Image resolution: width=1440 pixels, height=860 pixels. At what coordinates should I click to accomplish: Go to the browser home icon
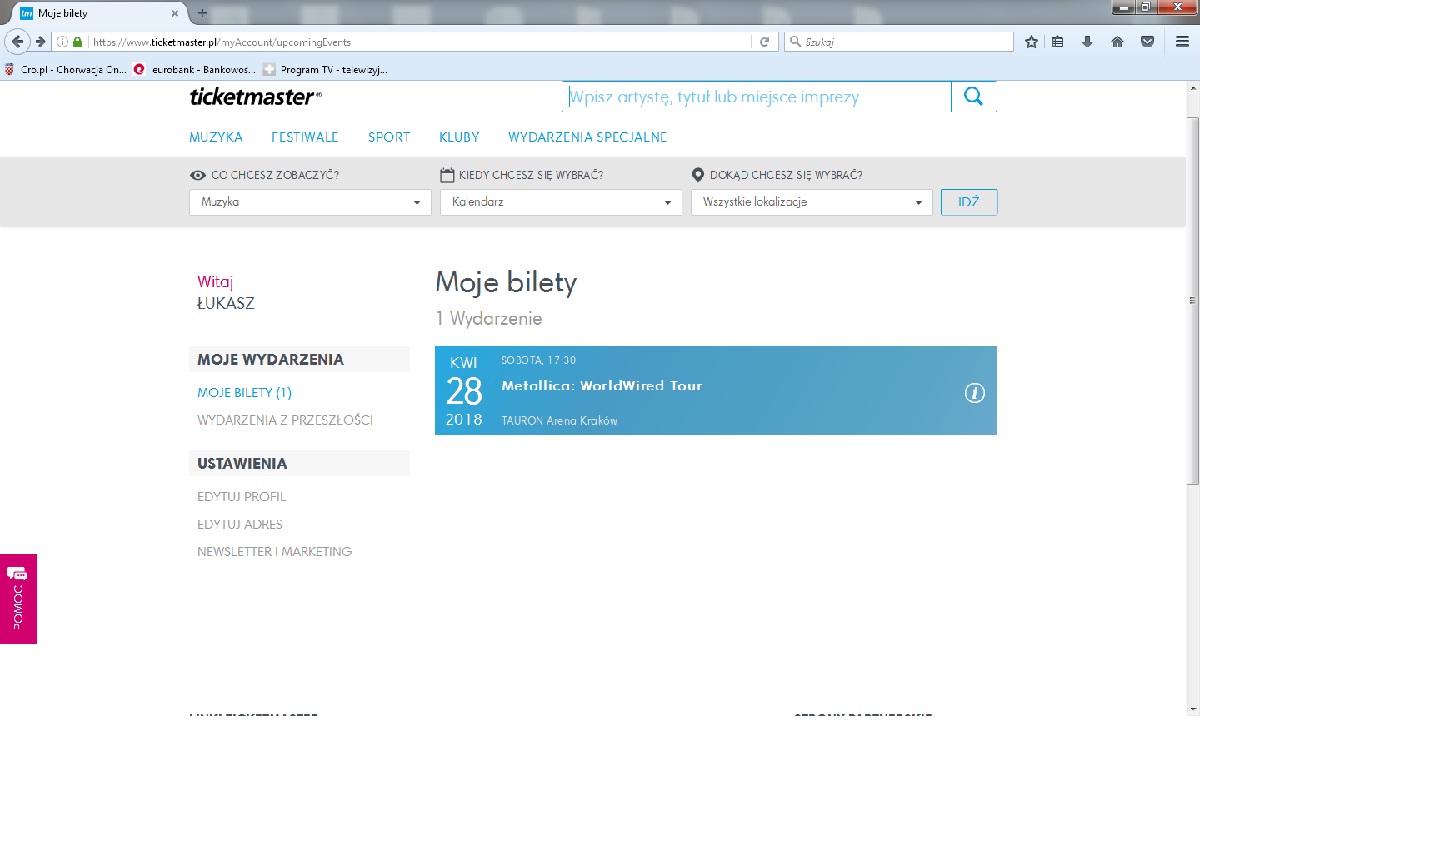click(1117, 42)
